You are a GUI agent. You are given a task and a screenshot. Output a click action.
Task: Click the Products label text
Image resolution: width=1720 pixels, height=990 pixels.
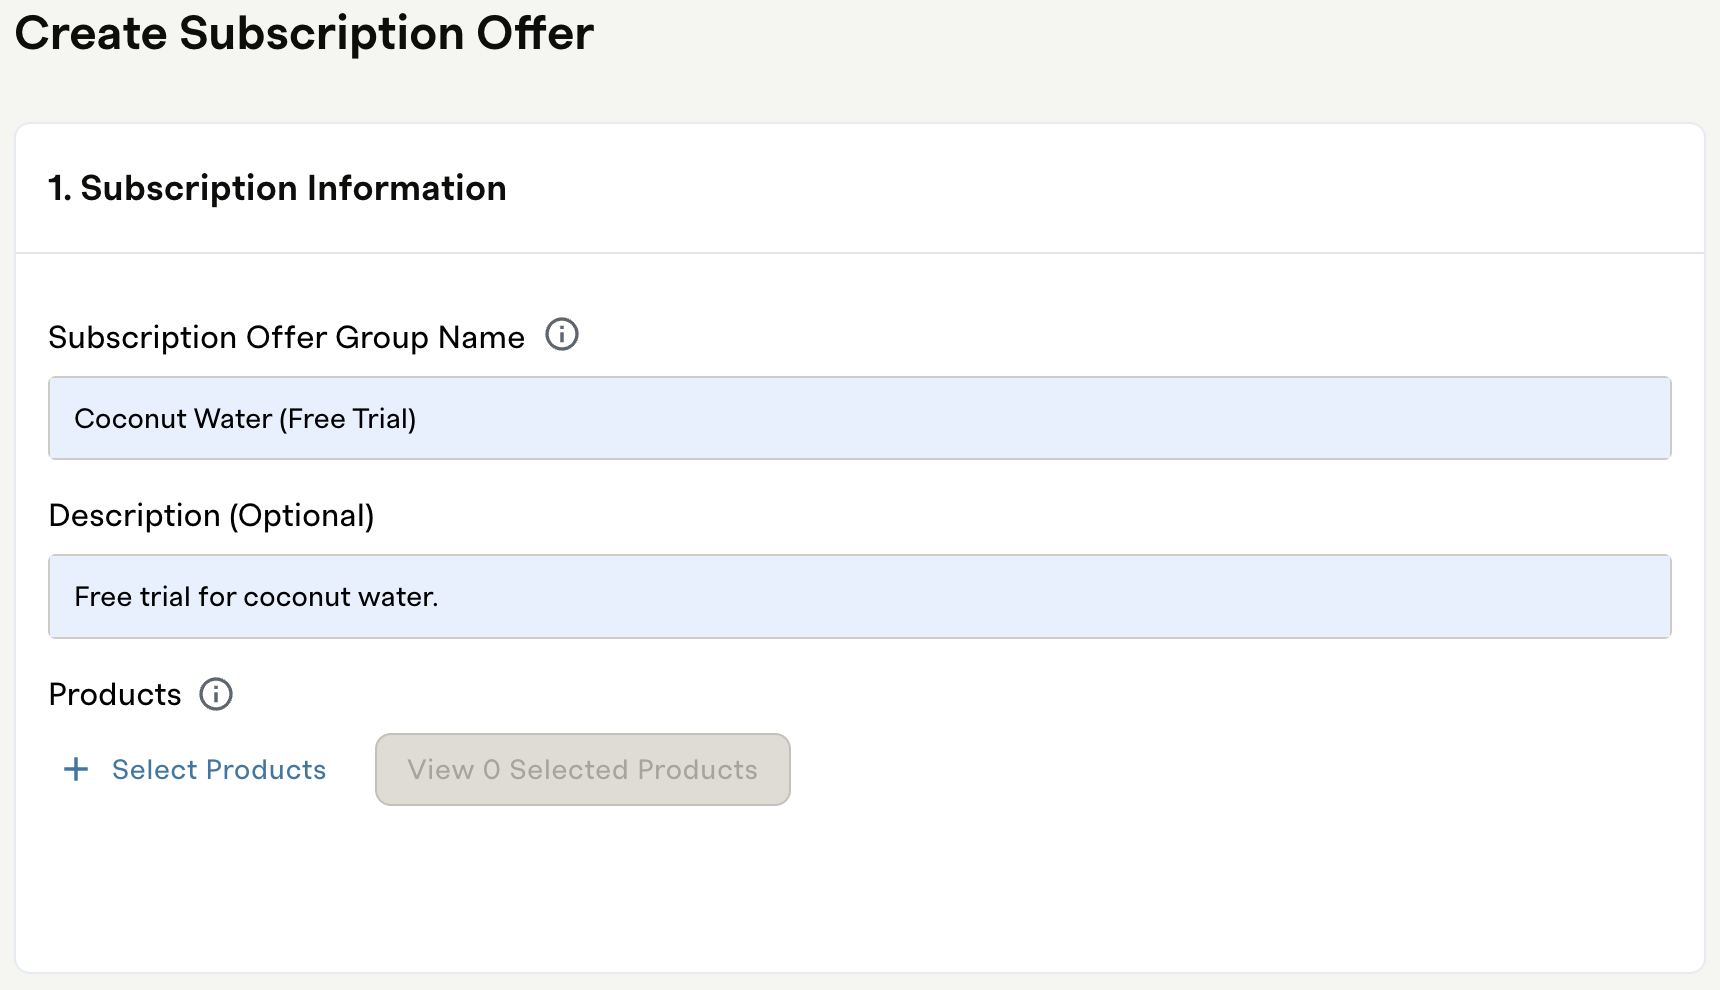[x=115, y=694]
